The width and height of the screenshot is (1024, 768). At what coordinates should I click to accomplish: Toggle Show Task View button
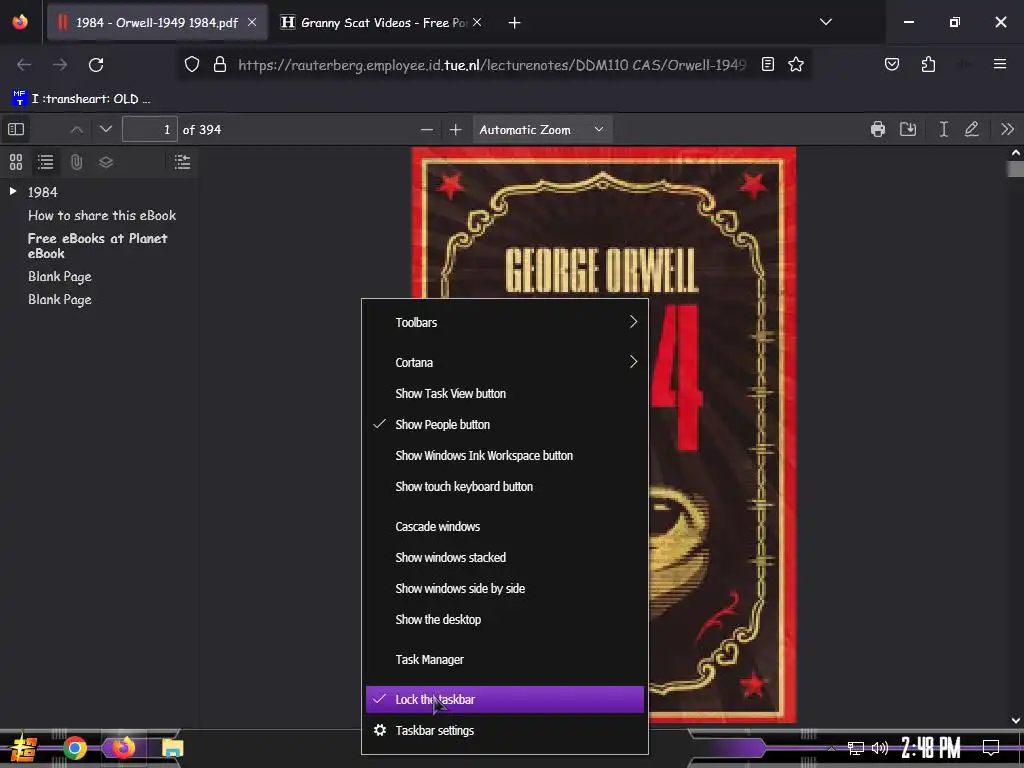tap(504, 394)
